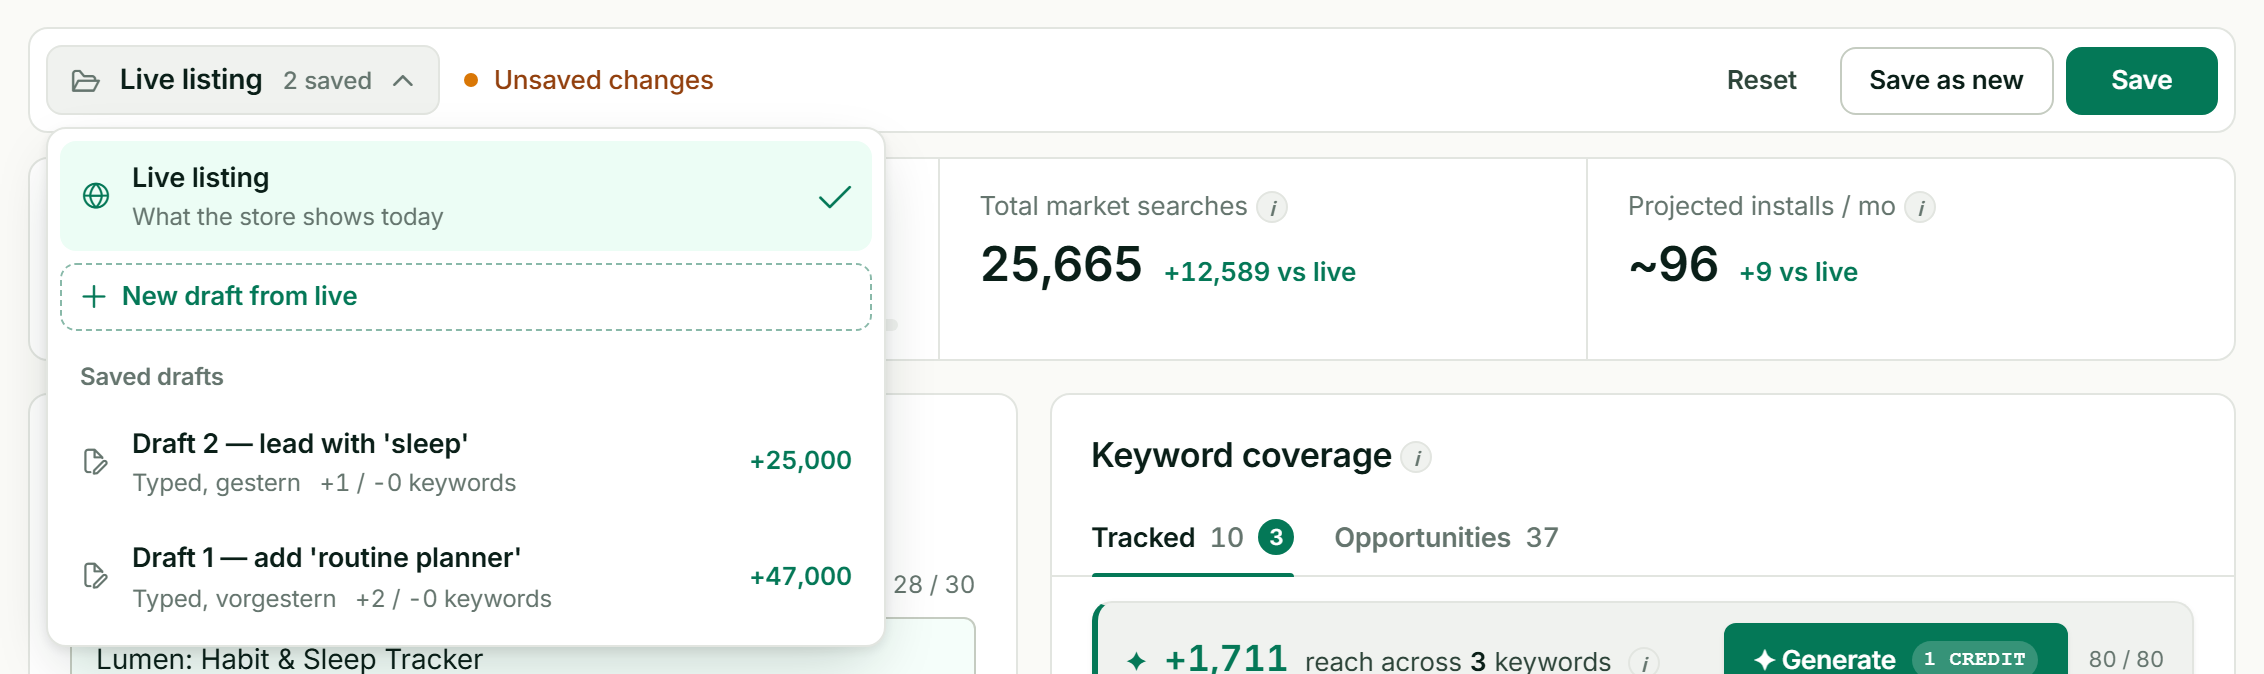Switch to the Tracked tab
Image resolution: width=2264 pixels, height=674 pixels.
(1192, 538)
